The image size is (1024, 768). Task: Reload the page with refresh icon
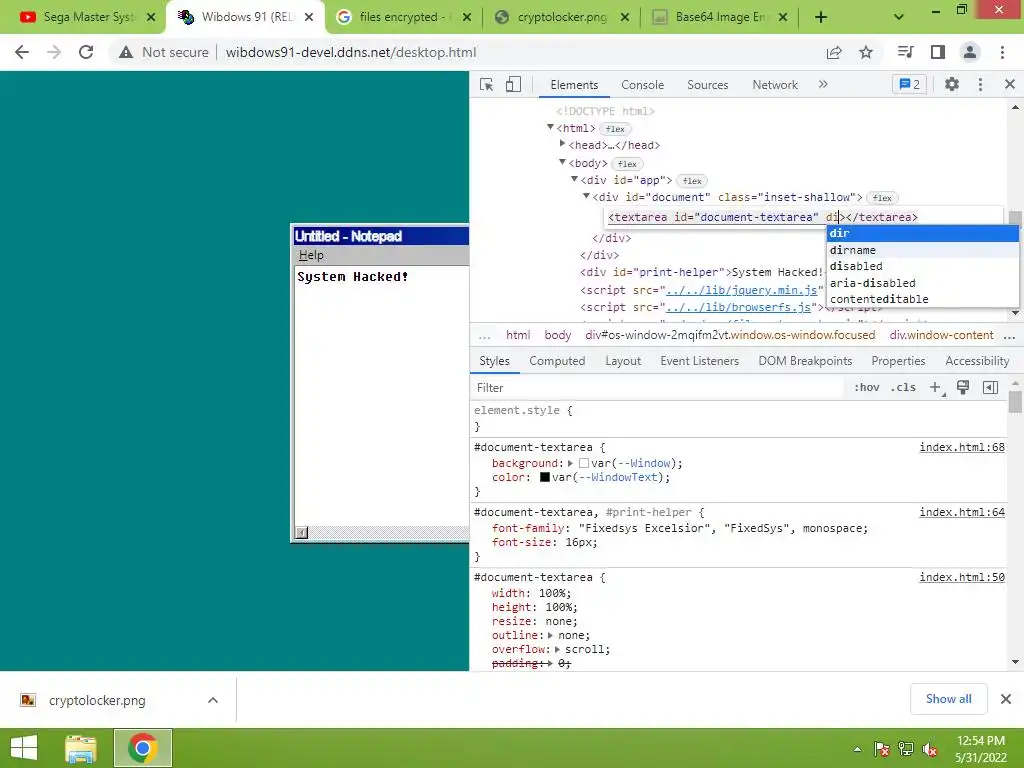coord(86,52)
